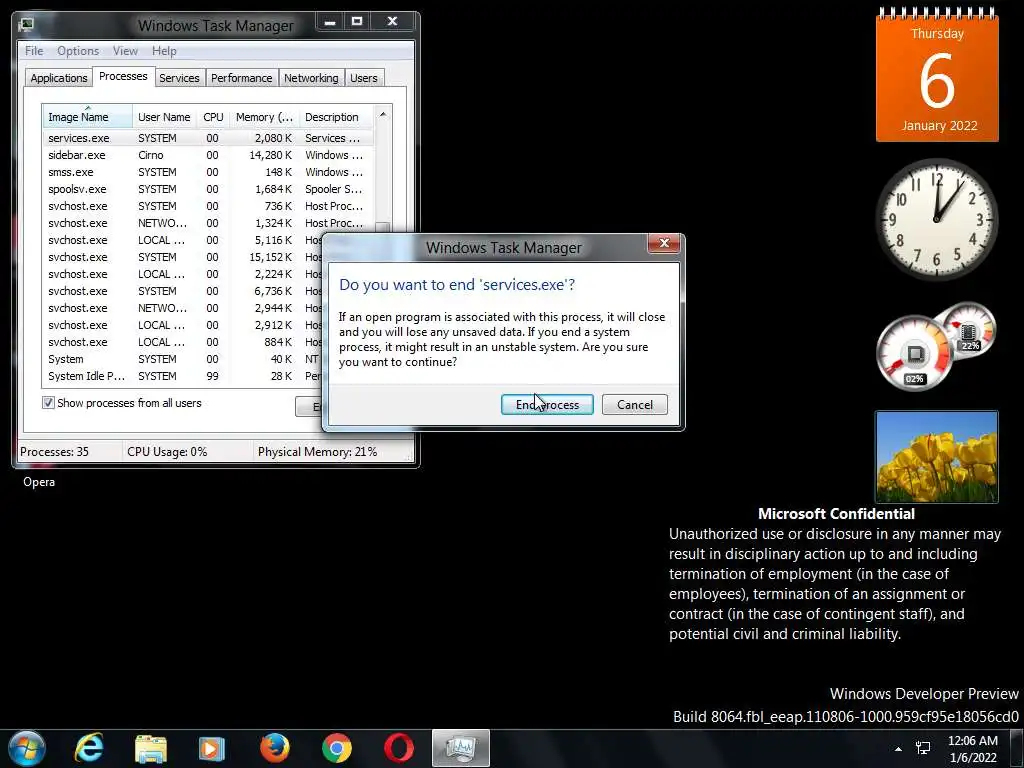Select svchost.exe row with 736 K memory
The height and width of the screenshot is (768, 1024).
pyautogui.click(x=208, y=206)
